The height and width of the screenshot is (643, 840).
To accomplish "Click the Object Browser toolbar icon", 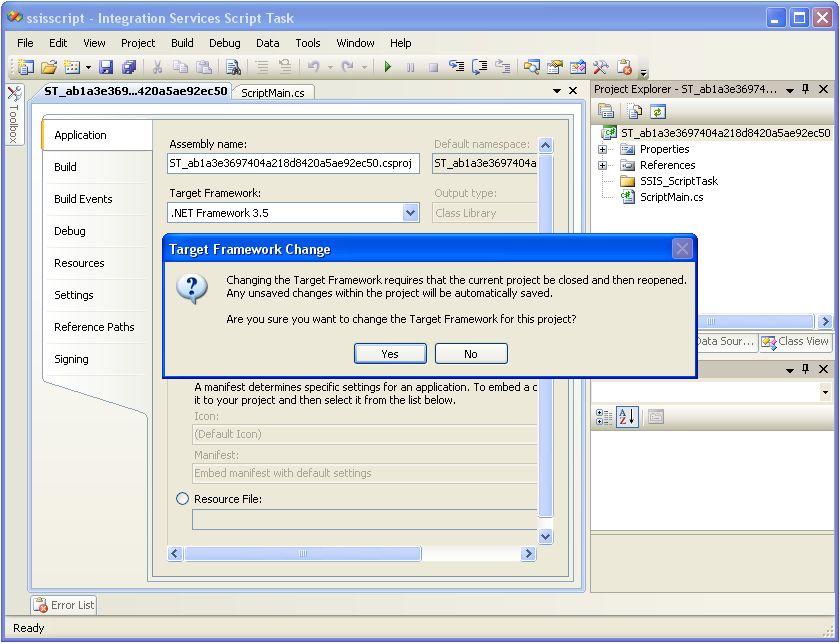I will [578, 67].
